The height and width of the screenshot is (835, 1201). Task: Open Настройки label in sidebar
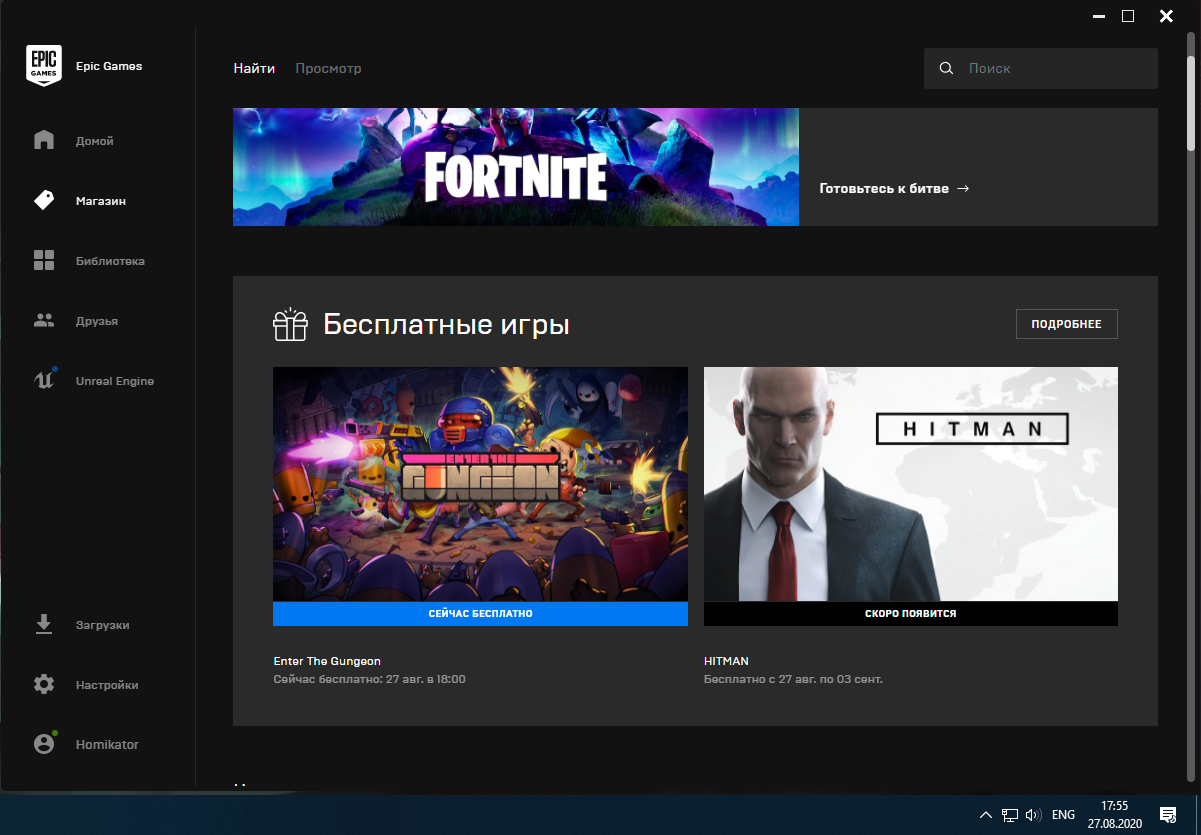click(x=107, y=685)
